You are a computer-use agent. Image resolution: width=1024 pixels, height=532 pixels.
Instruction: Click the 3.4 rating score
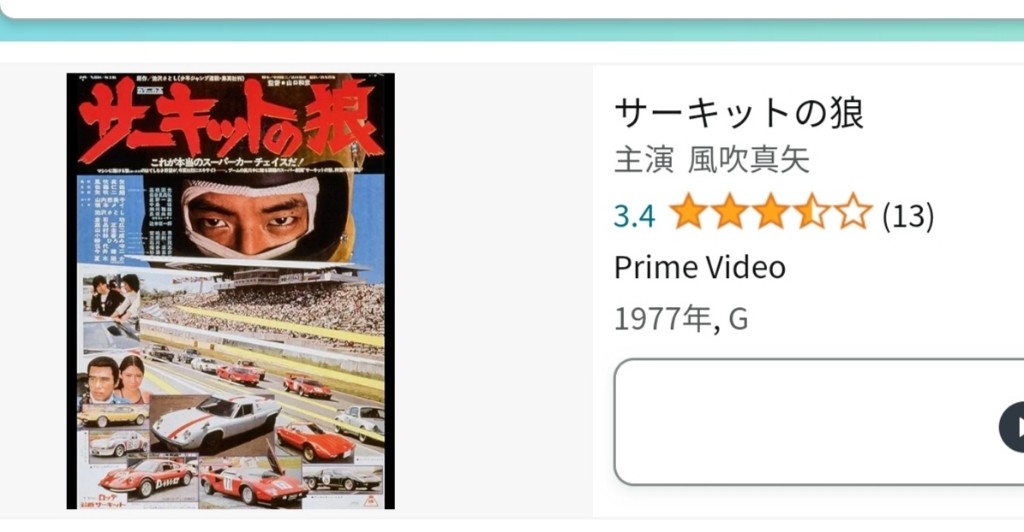coord(634,215)
